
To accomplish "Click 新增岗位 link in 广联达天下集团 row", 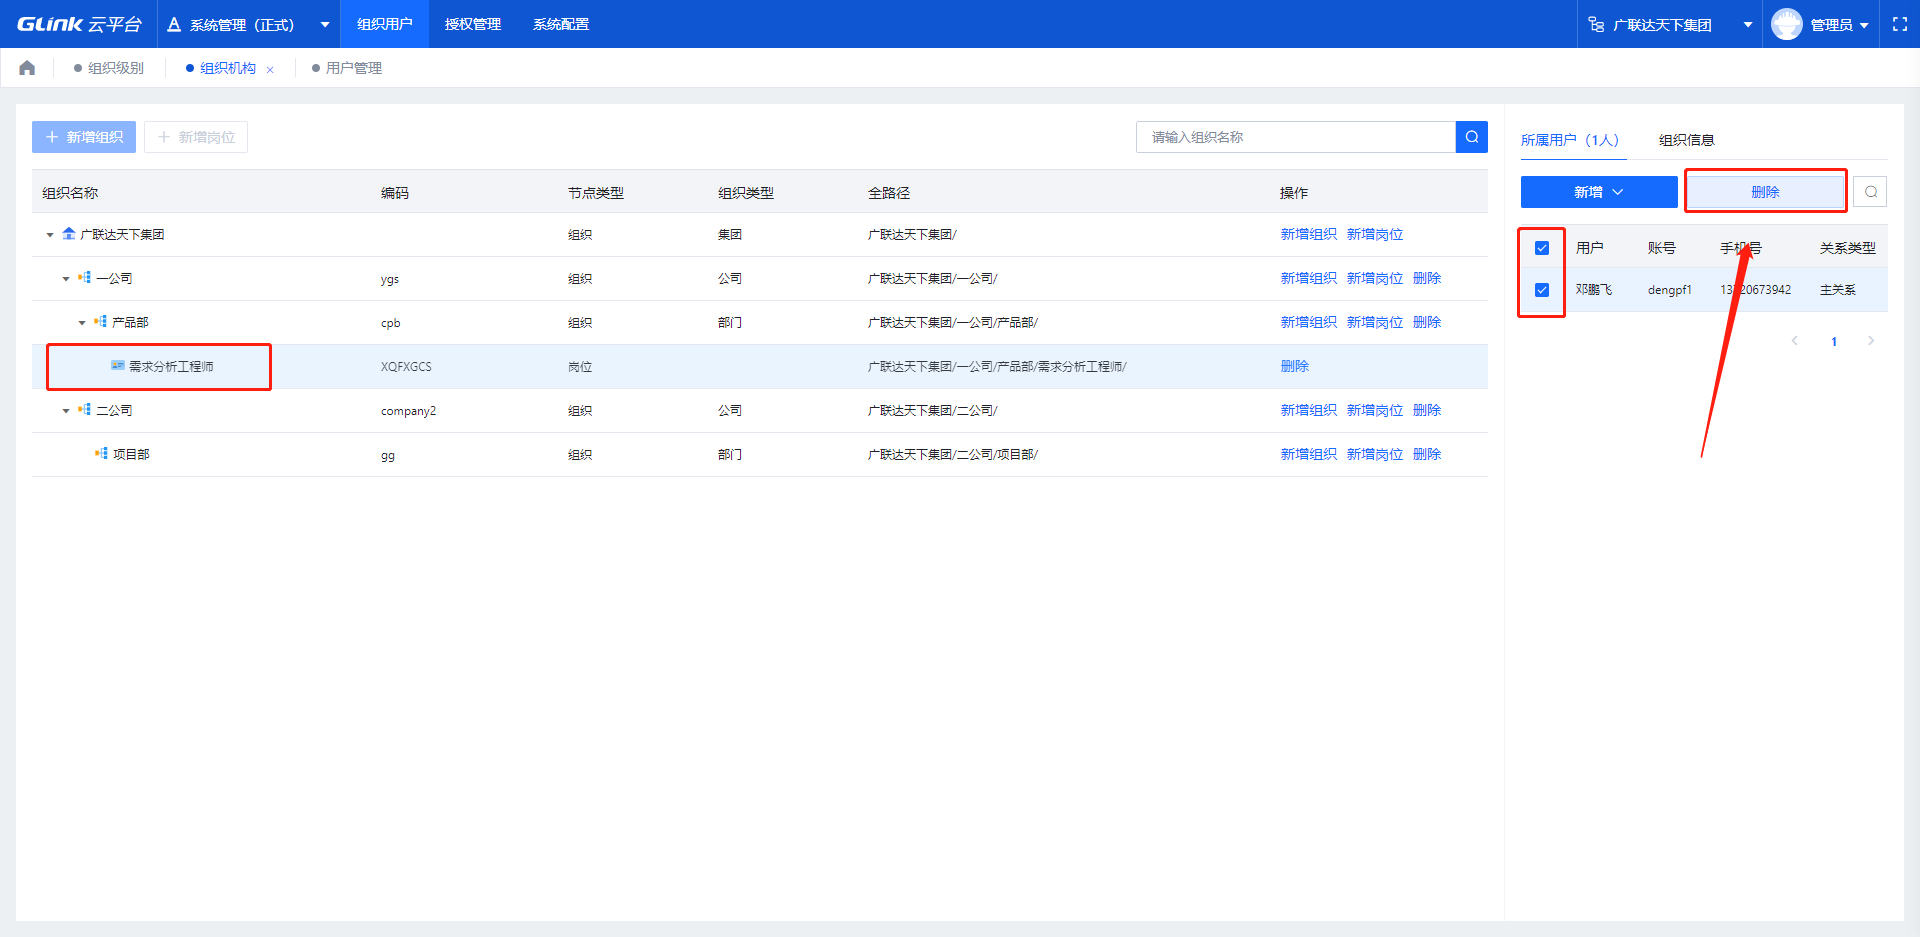I will (1375, 234).
